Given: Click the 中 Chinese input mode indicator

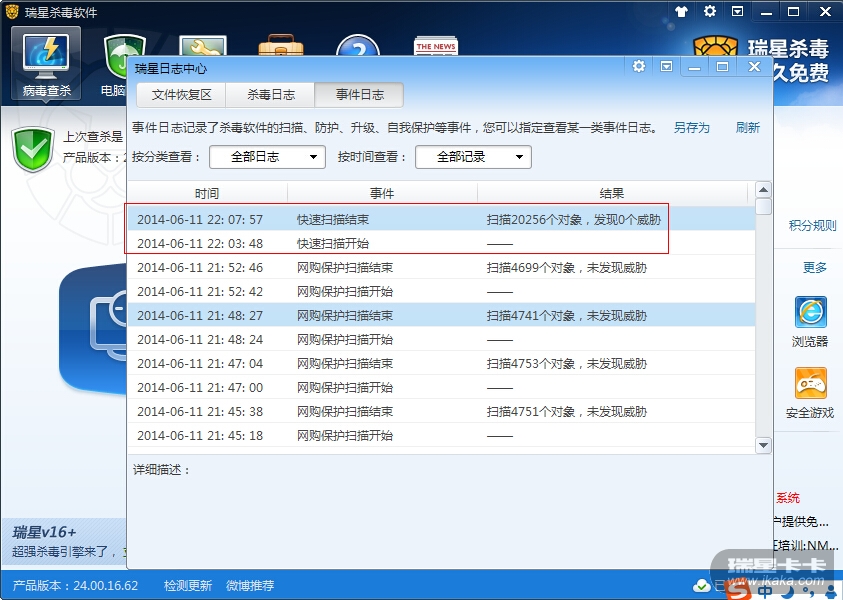Looking at the screenshot, I should click(766, 591).
